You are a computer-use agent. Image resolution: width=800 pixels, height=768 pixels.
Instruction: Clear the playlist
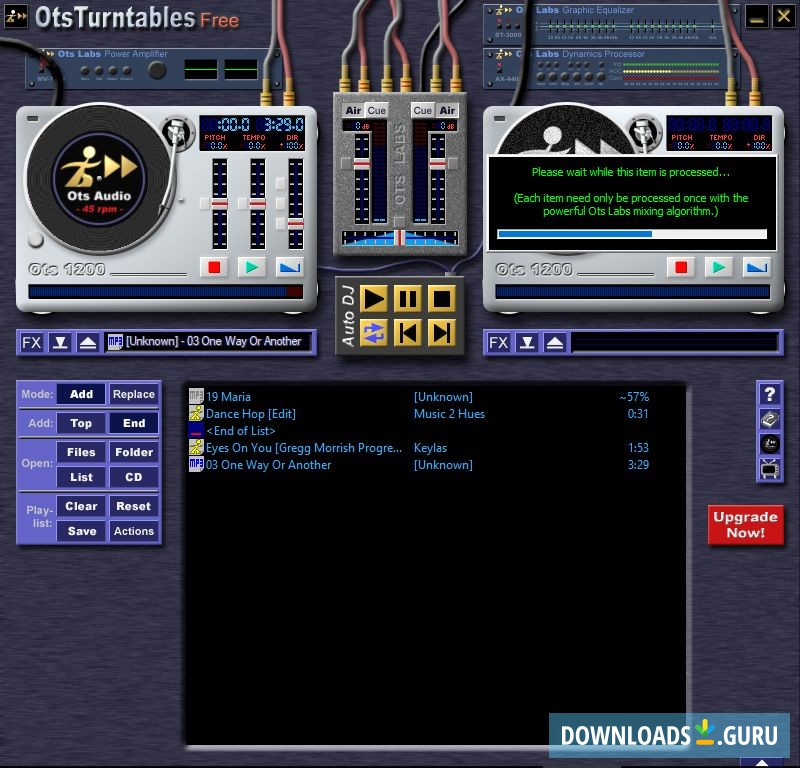[x=81, y=506]
